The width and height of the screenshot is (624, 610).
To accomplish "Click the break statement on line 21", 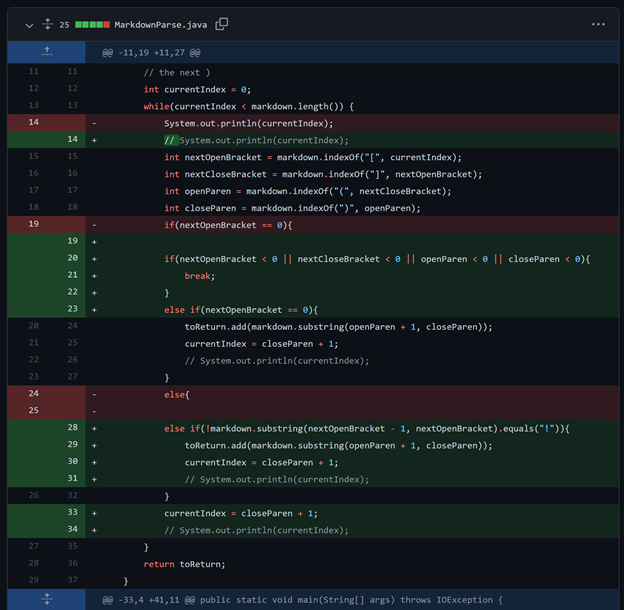I will 199,276.
